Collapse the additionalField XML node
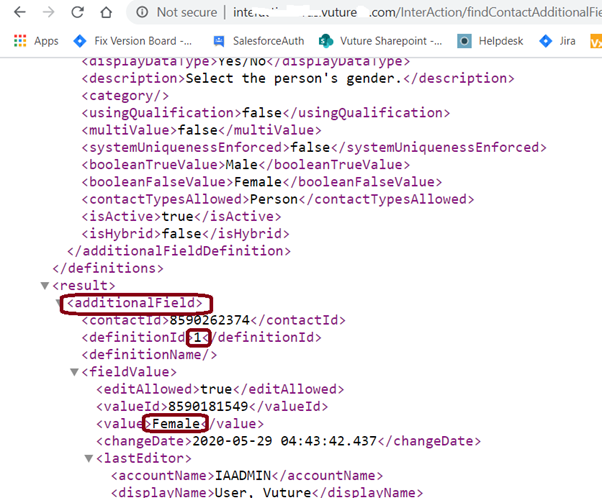 point(60,303)
